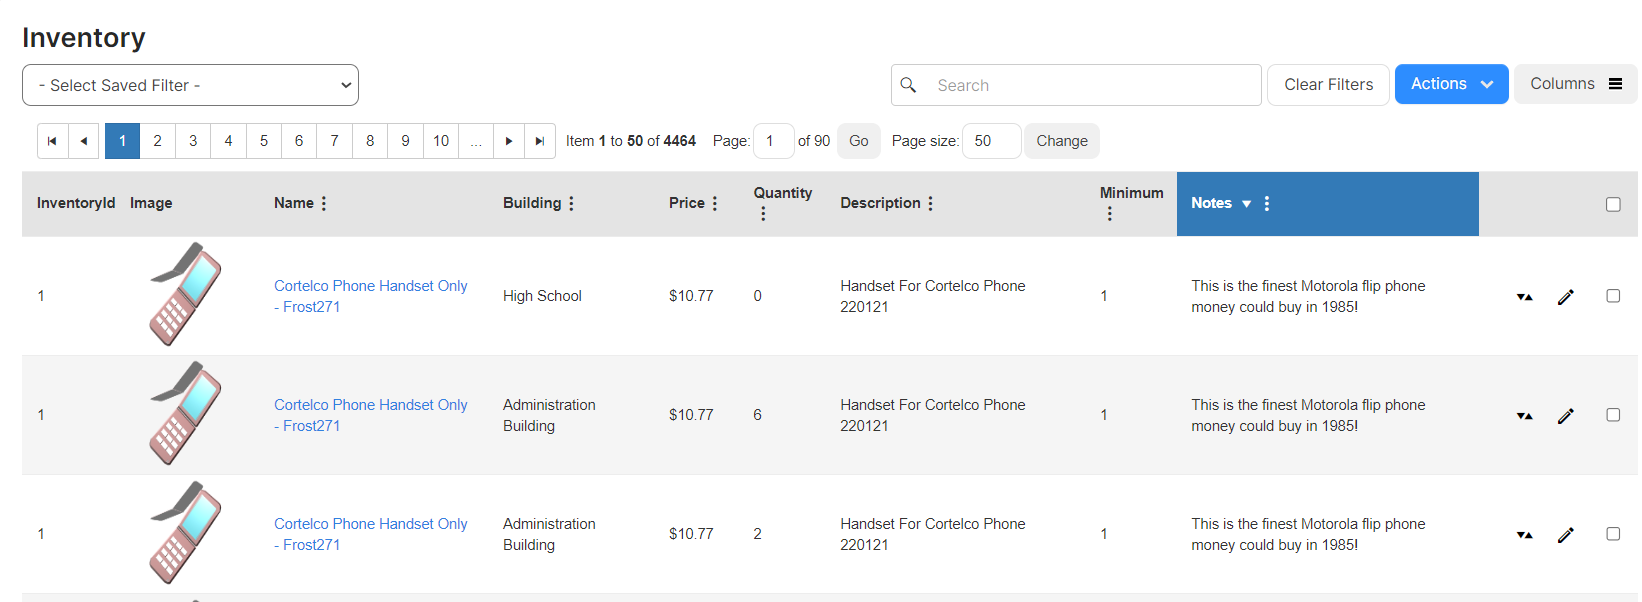The width and height of the screenshot is (1642, 602).
Task: Open Cortelco Phone Handset link in High School row
Action: point(370,296)
